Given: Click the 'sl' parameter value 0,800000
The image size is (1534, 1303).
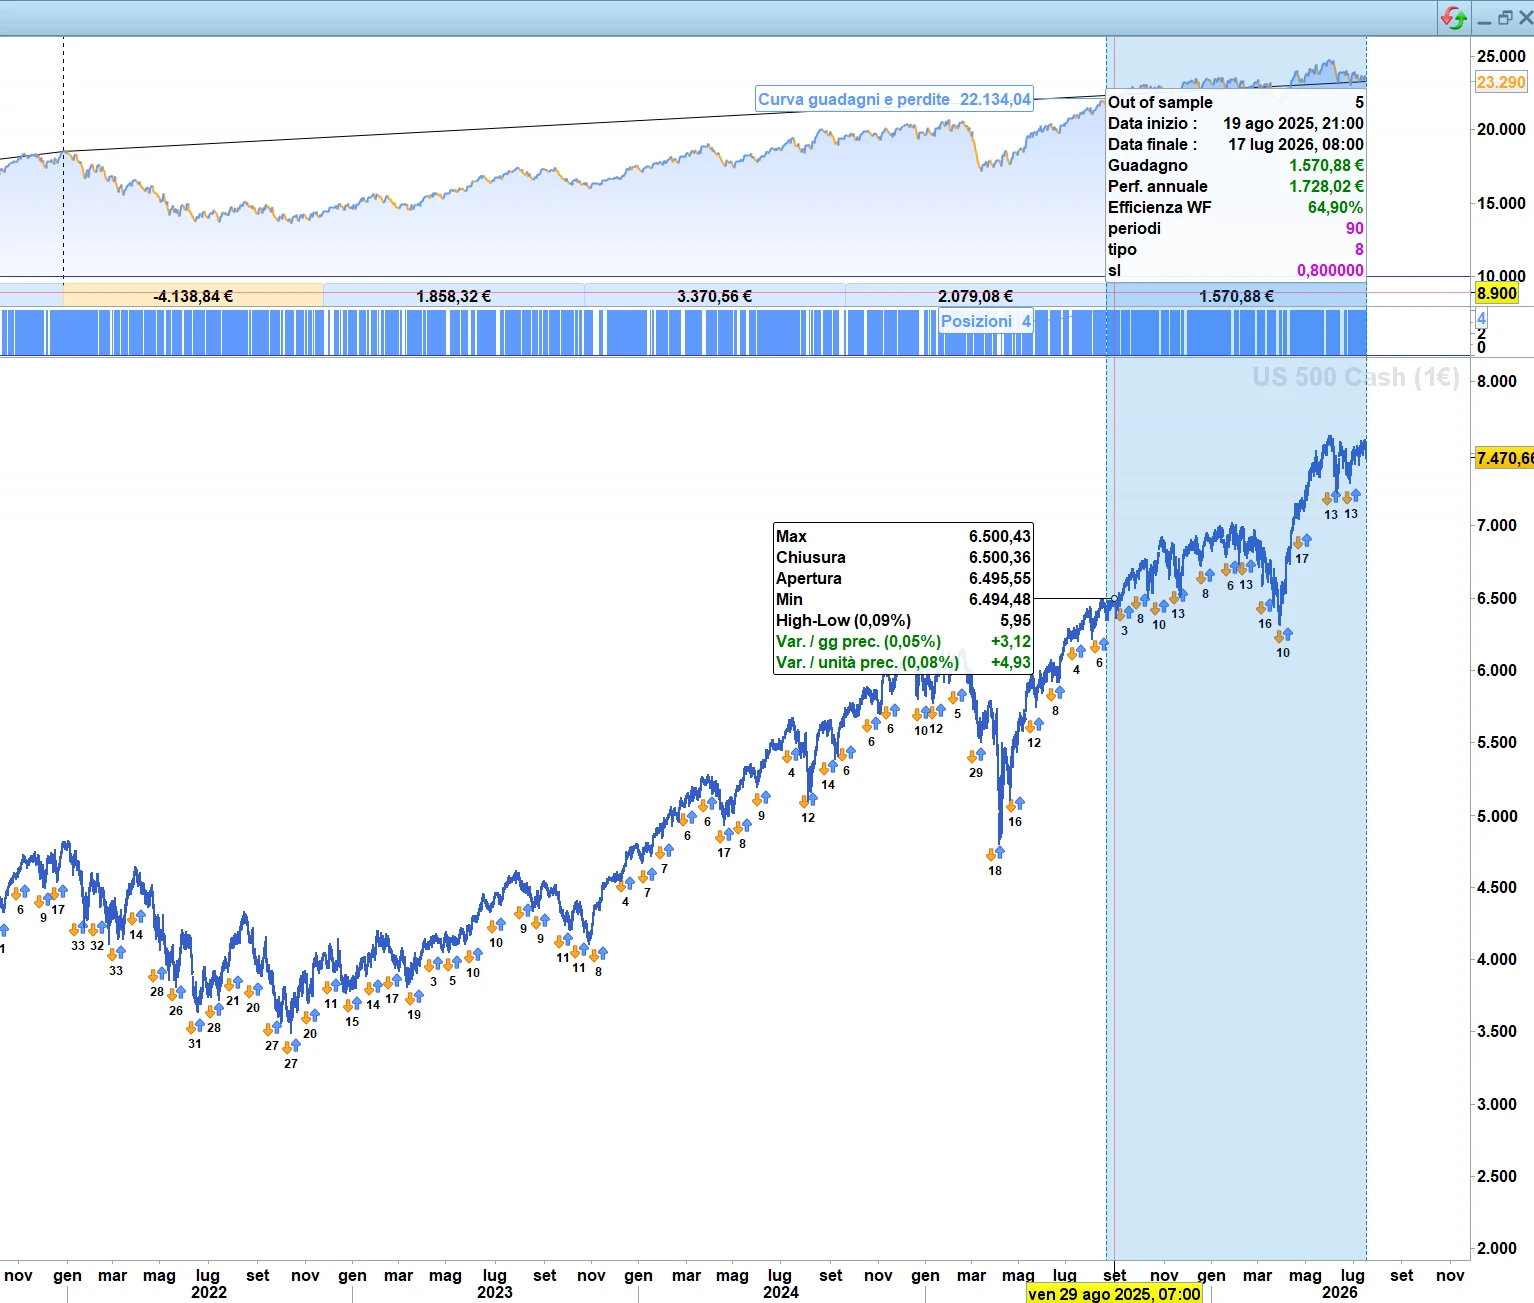Looking at the screenshot, I should click(1330, 270).
